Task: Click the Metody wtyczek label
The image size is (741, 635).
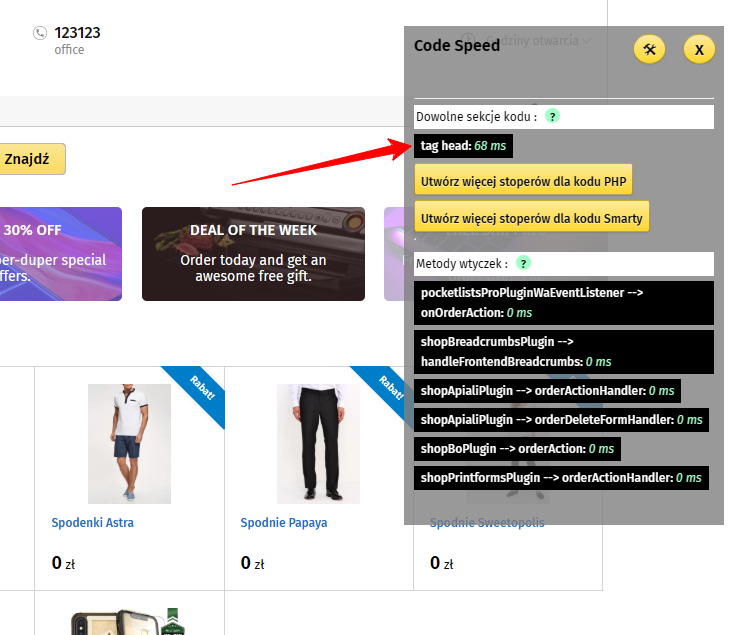Action: [462, 264]
